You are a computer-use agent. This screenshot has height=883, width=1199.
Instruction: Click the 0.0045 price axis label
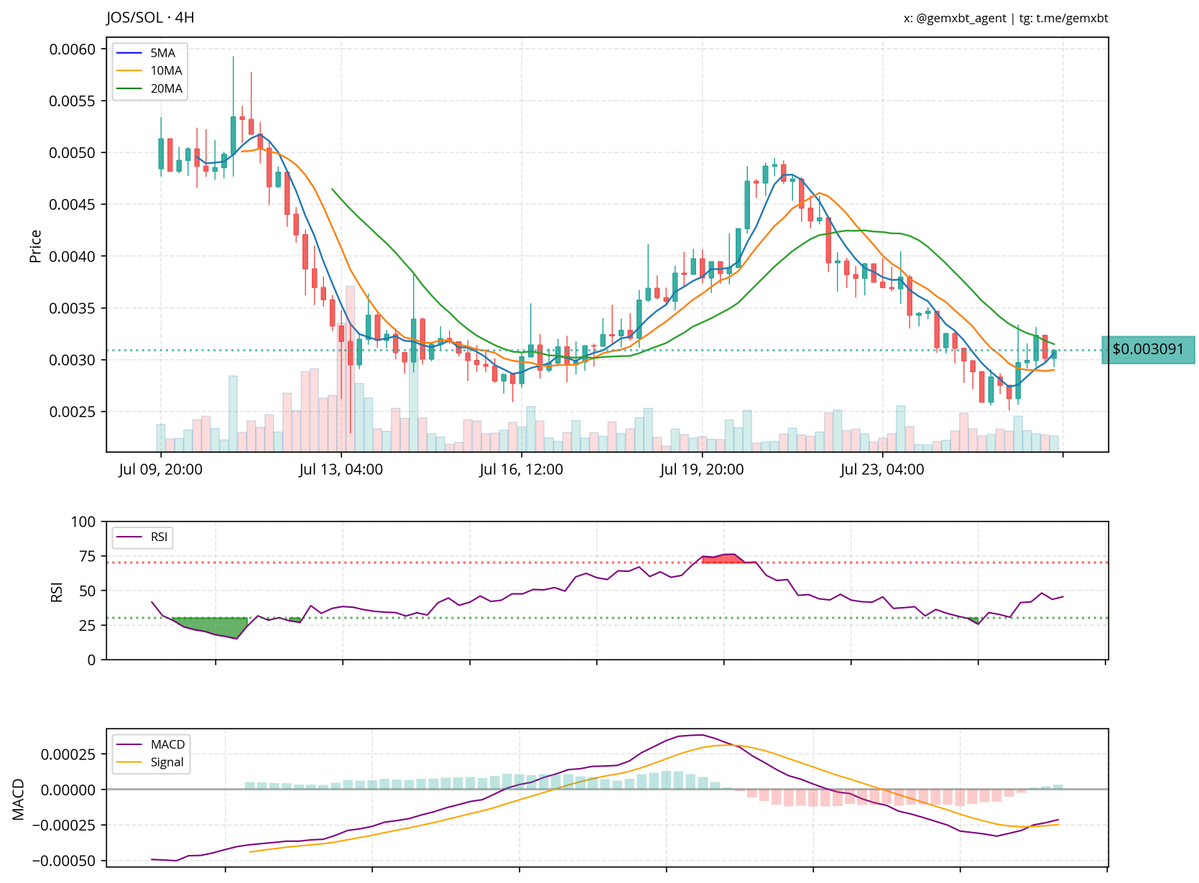pos(73,205)
